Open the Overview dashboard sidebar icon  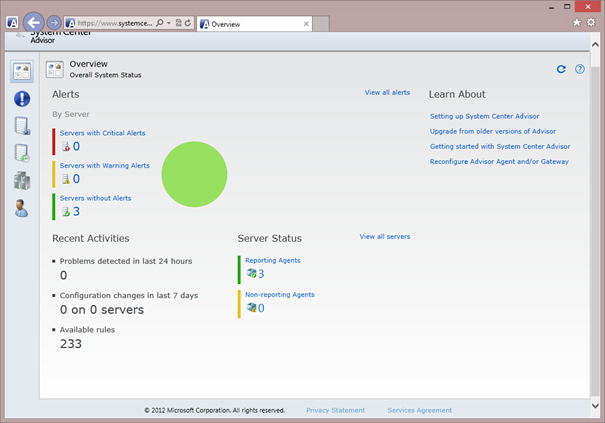pyautogui.click(x=22, y=71)
